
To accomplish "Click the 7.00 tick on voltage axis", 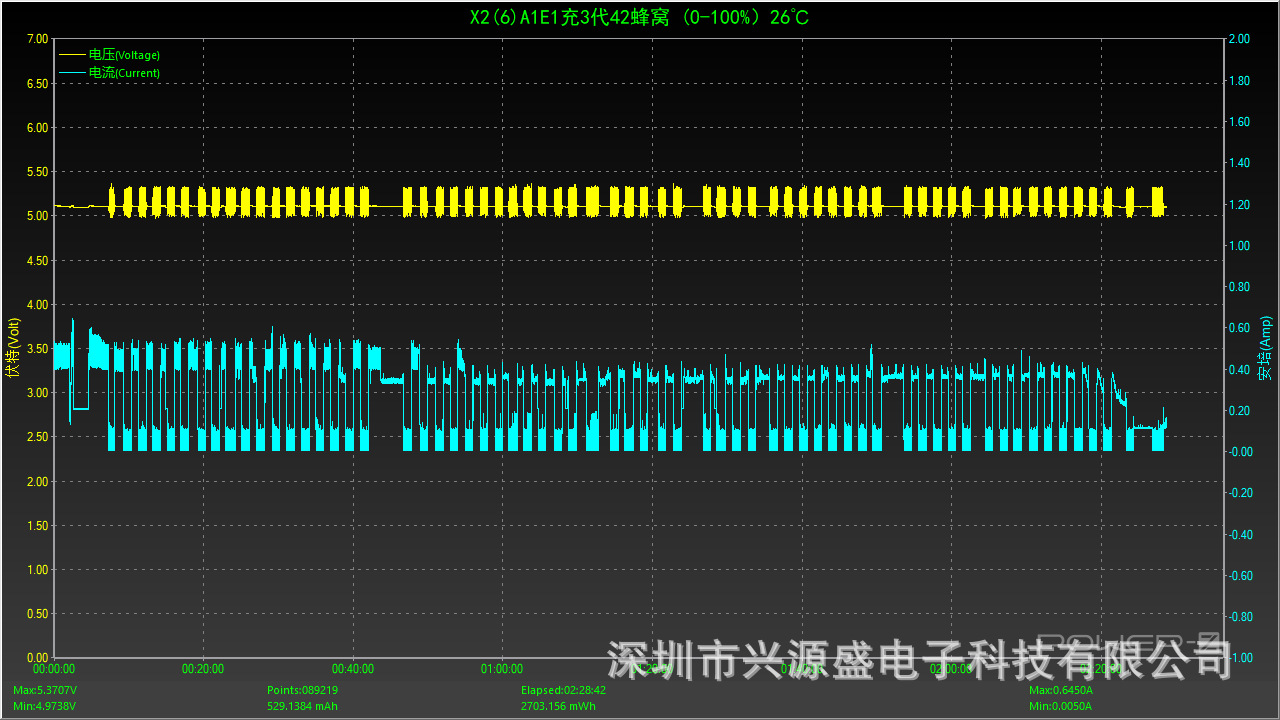I will coord(36,39).
